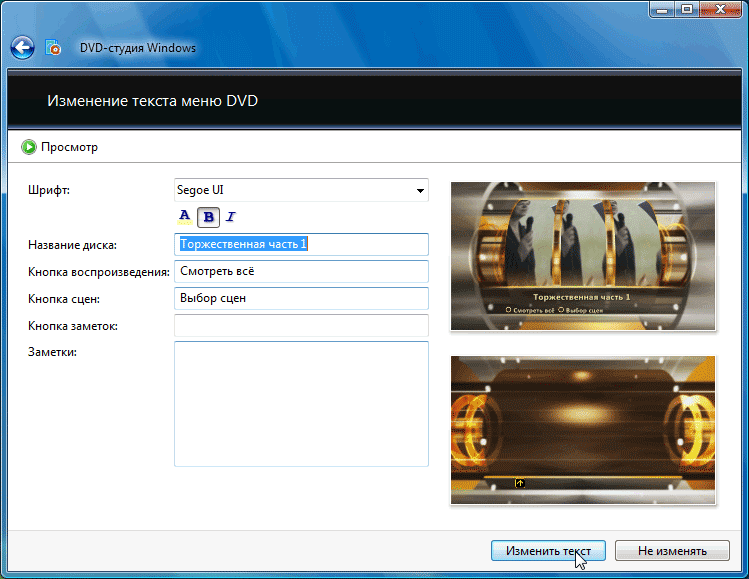Click the Кнопка воспроизведения: label
Image resolution: width=749 pixels, height=579 pixels.
click(99, 272)
